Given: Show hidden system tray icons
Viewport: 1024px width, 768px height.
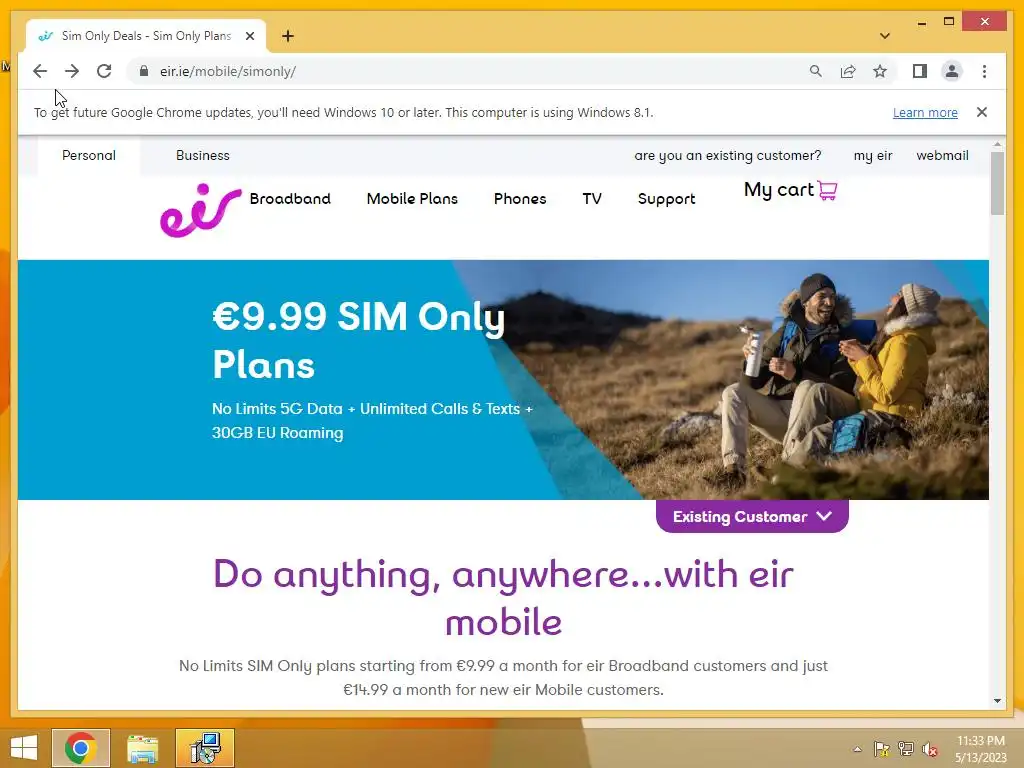Looking at the screenshot, I should [857, 749].
